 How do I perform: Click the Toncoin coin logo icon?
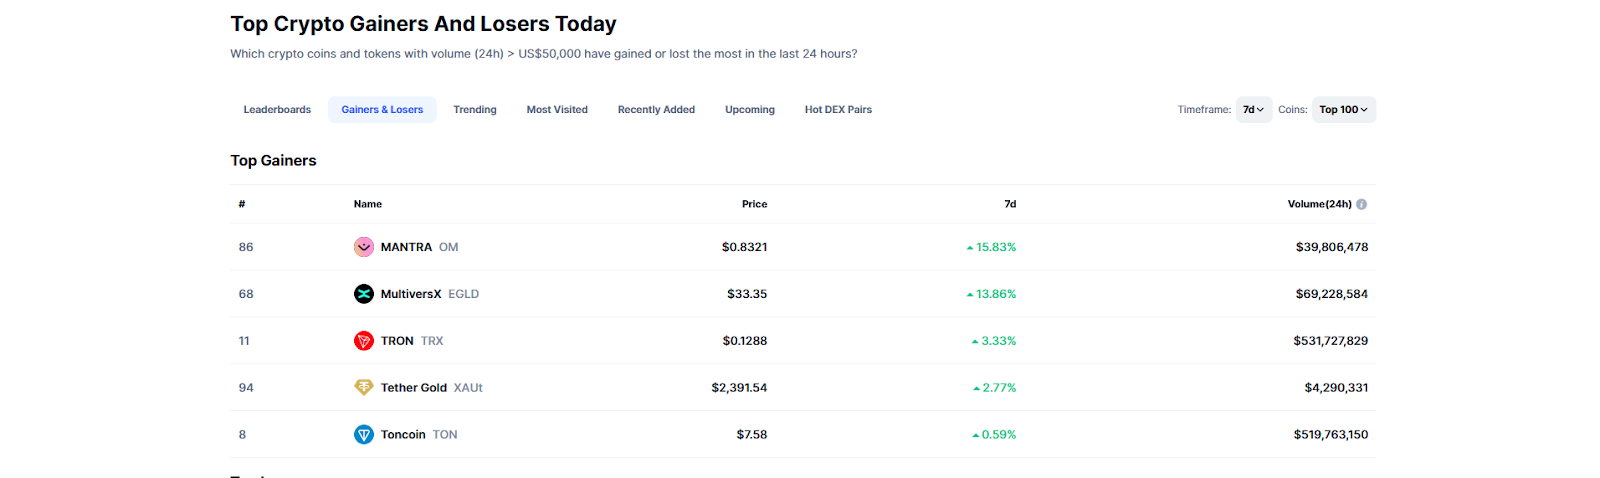pyautogui.click(x=364, y=435)
